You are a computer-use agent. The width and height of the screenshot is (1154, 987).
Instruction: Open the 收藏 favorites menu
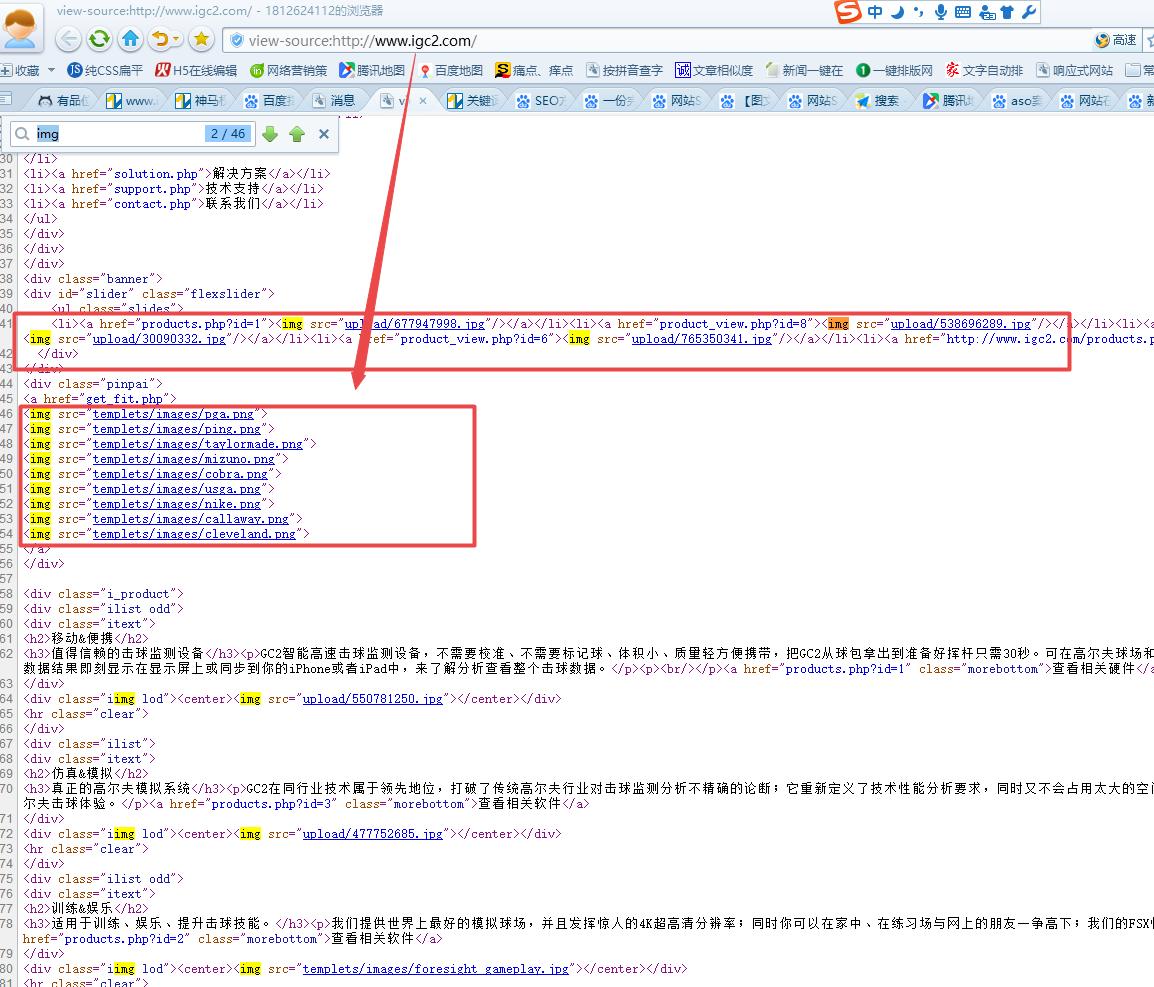[22, 70]
